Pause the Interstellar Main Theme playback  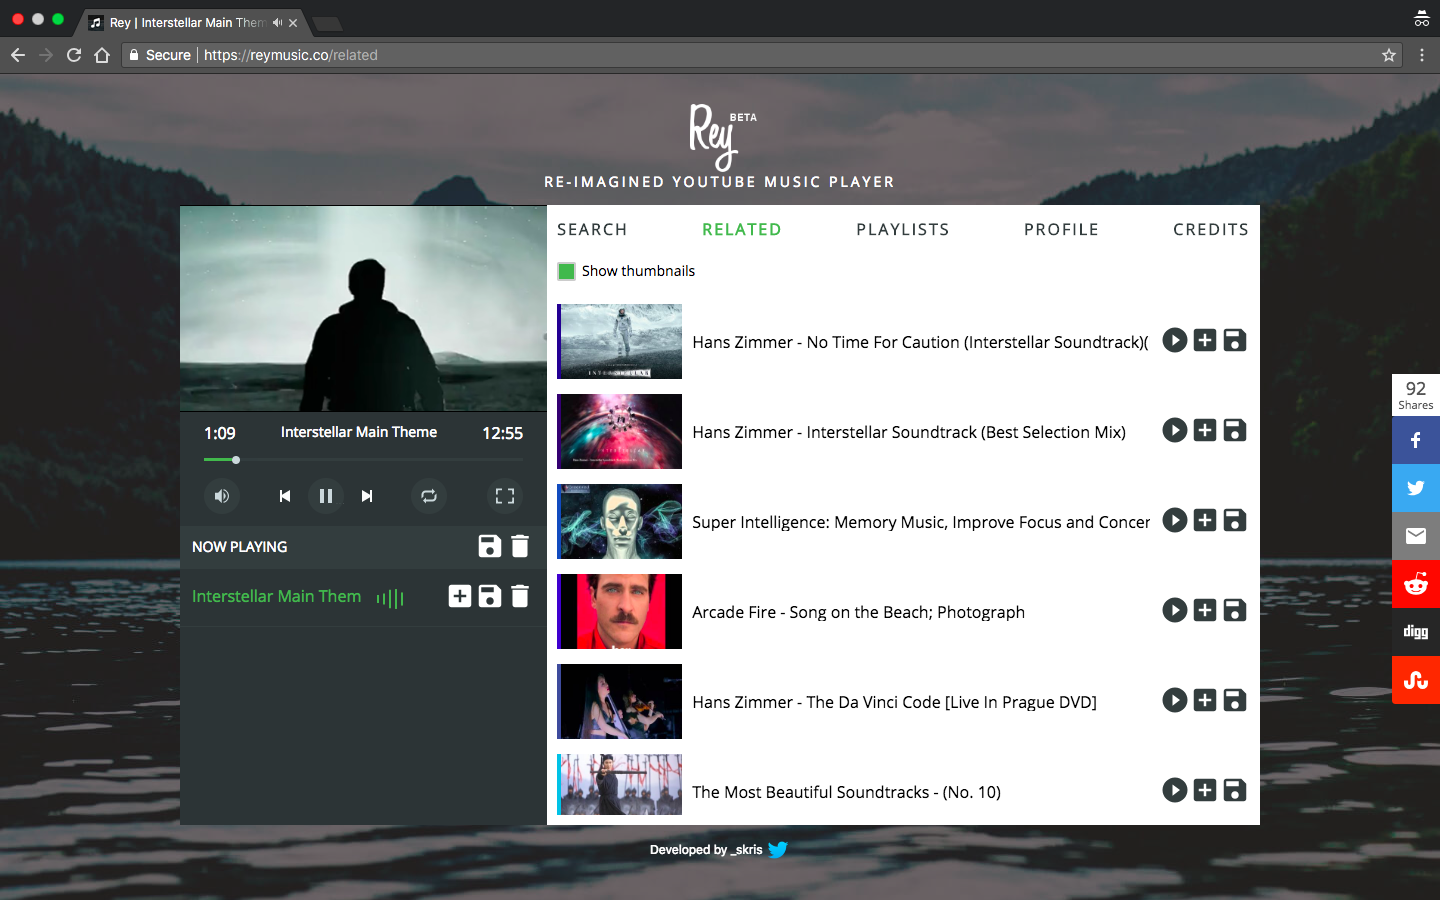(x=325, y=496)
